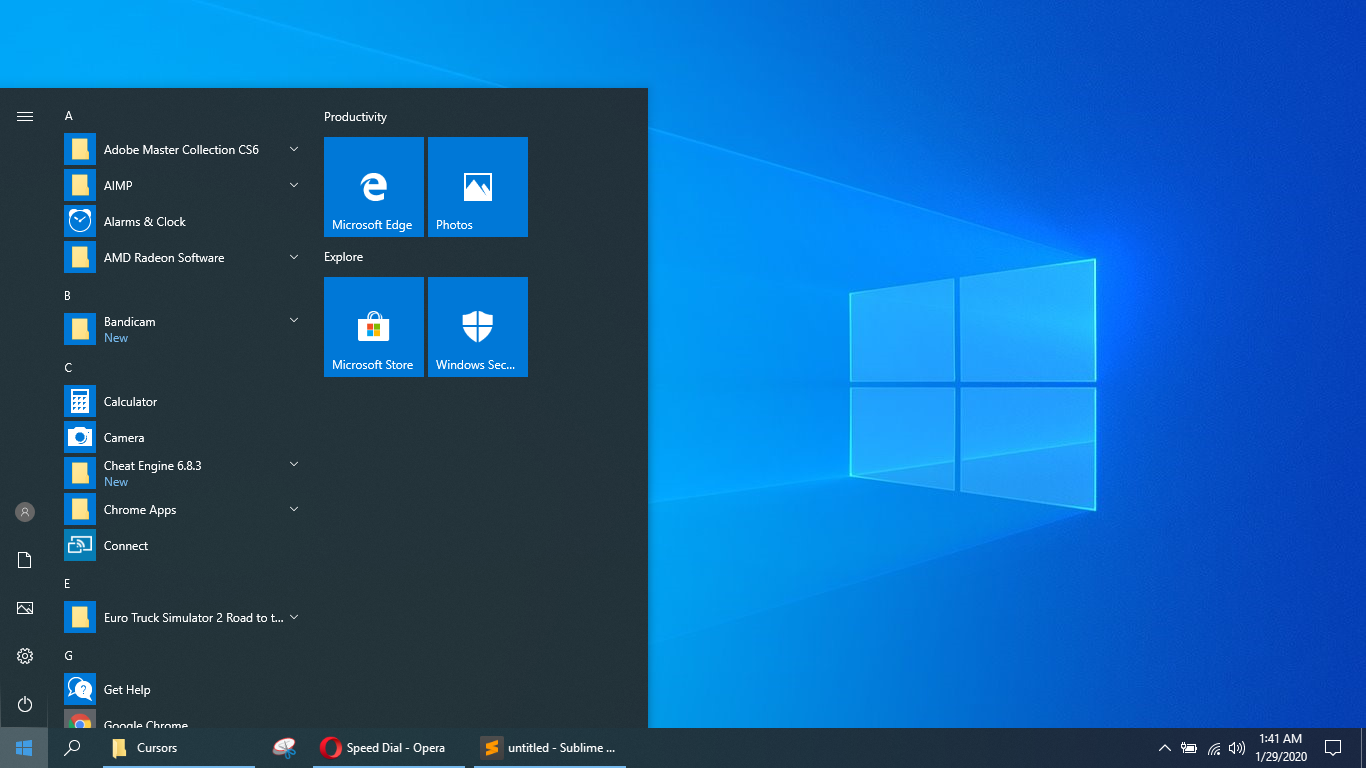Launch the Microsoft Store tile
This screenshot has width=1366, height=768.
coord(374,327)
